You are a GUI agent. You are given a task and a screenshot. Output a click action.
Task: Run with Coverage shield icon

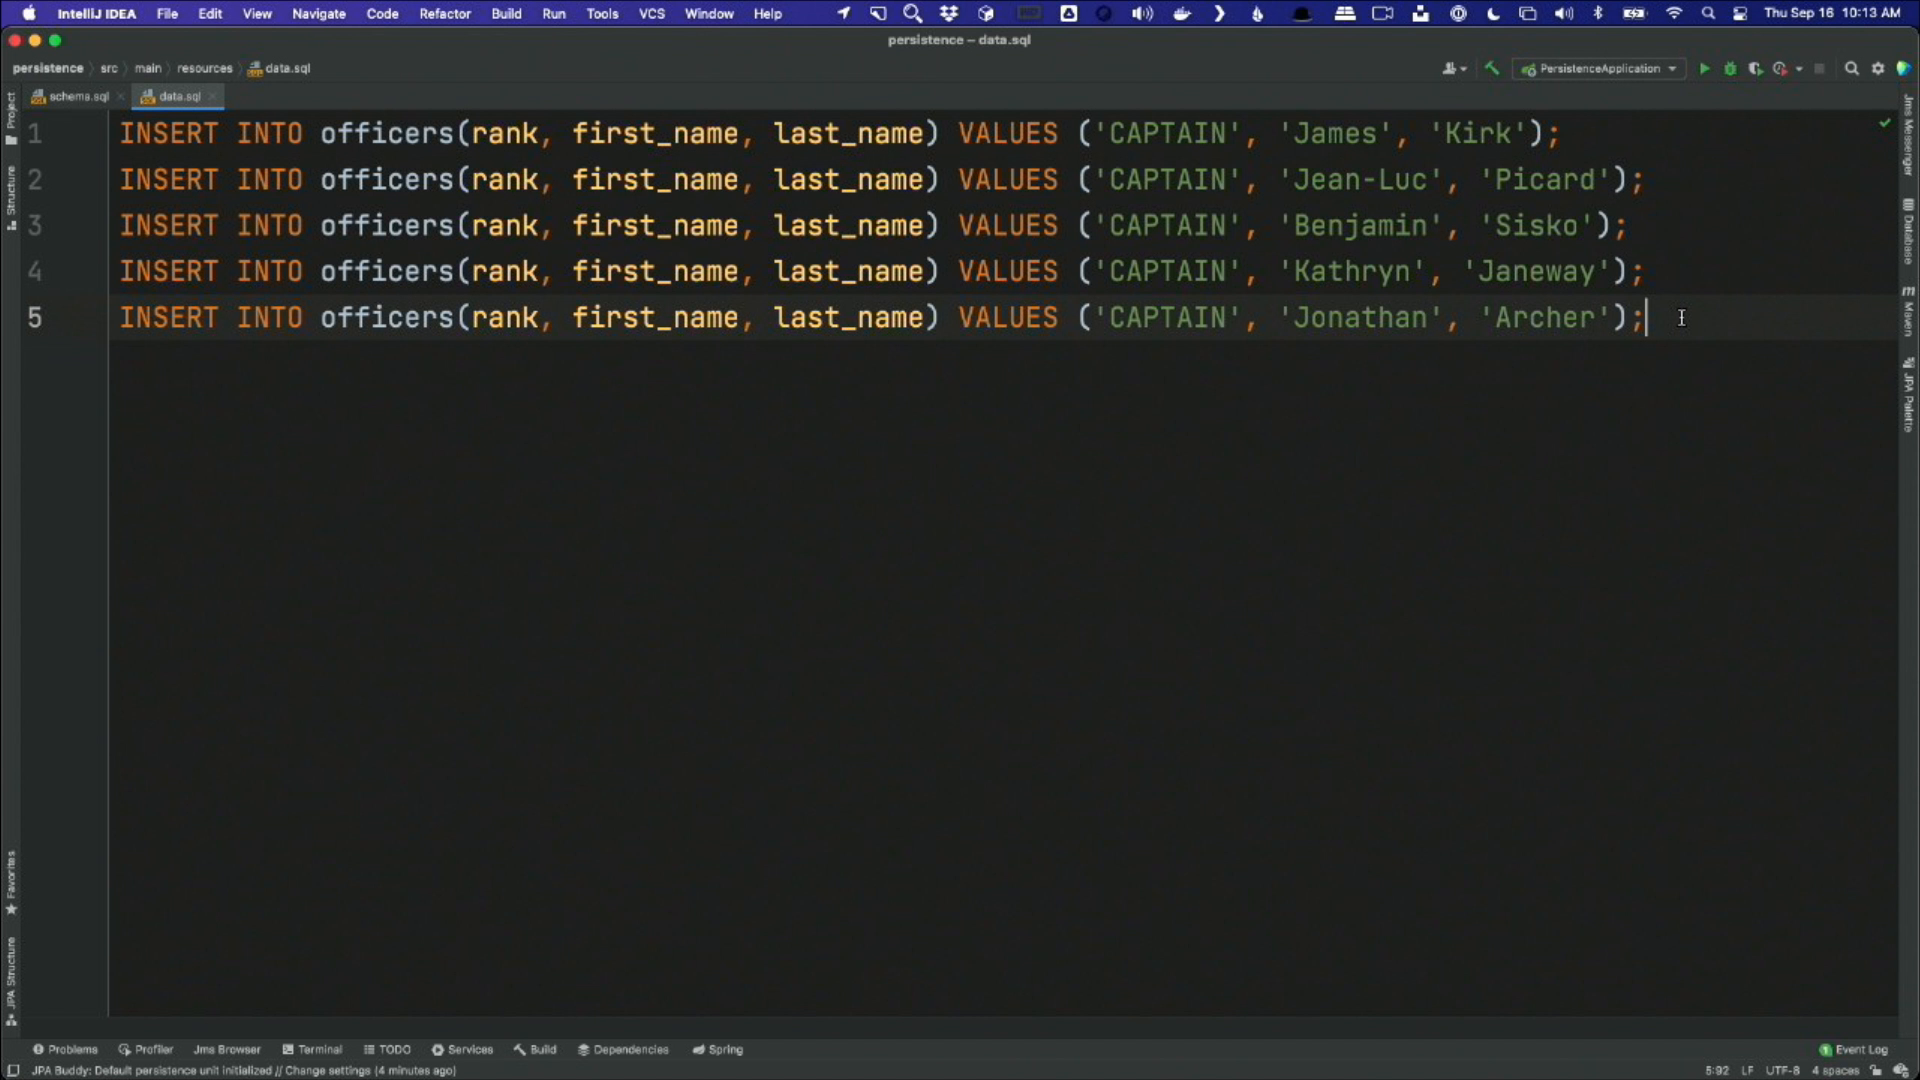point(1755,69)
